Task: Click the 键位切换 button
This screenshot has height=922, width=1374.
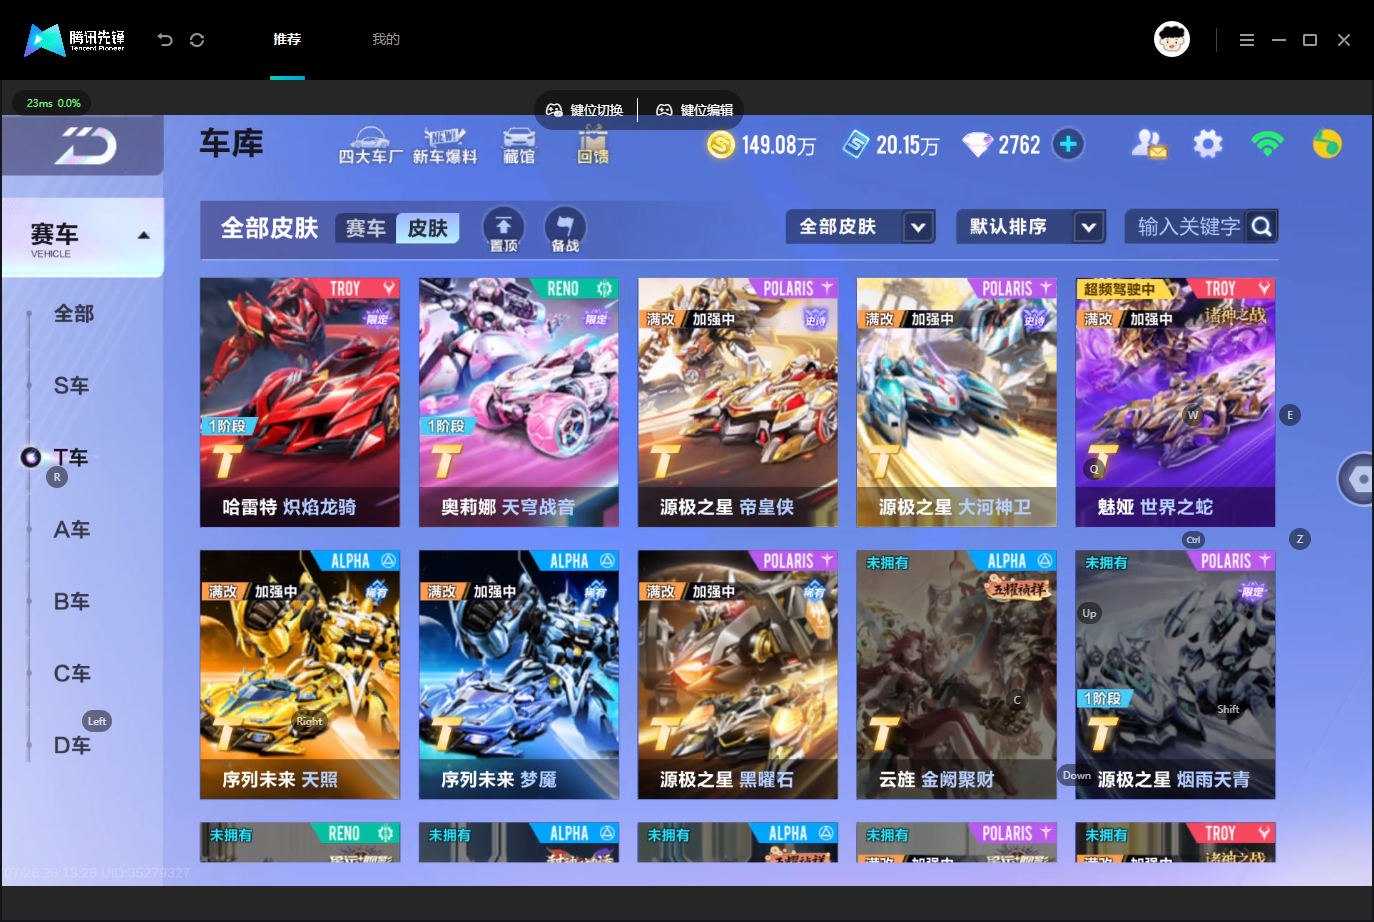Action: point(585,110)
